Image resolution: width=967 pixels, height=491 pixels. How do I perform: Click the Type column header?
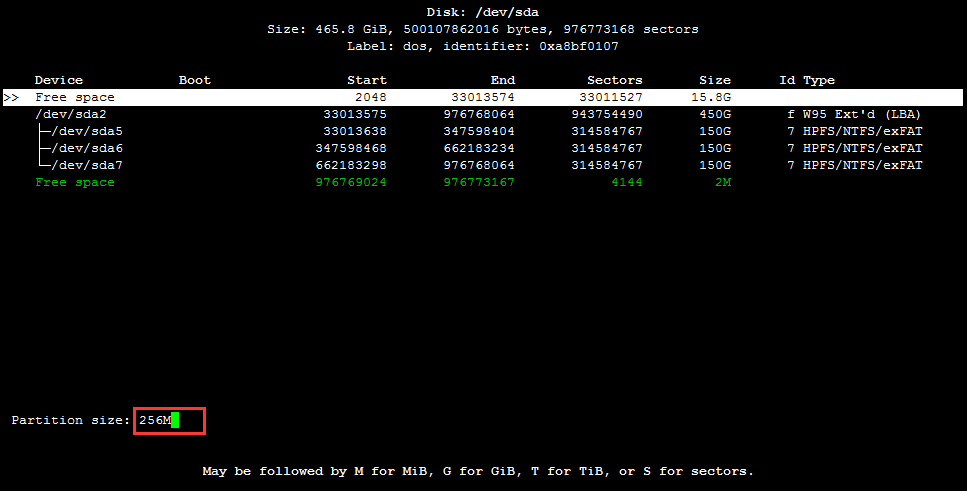pos(818,80)
